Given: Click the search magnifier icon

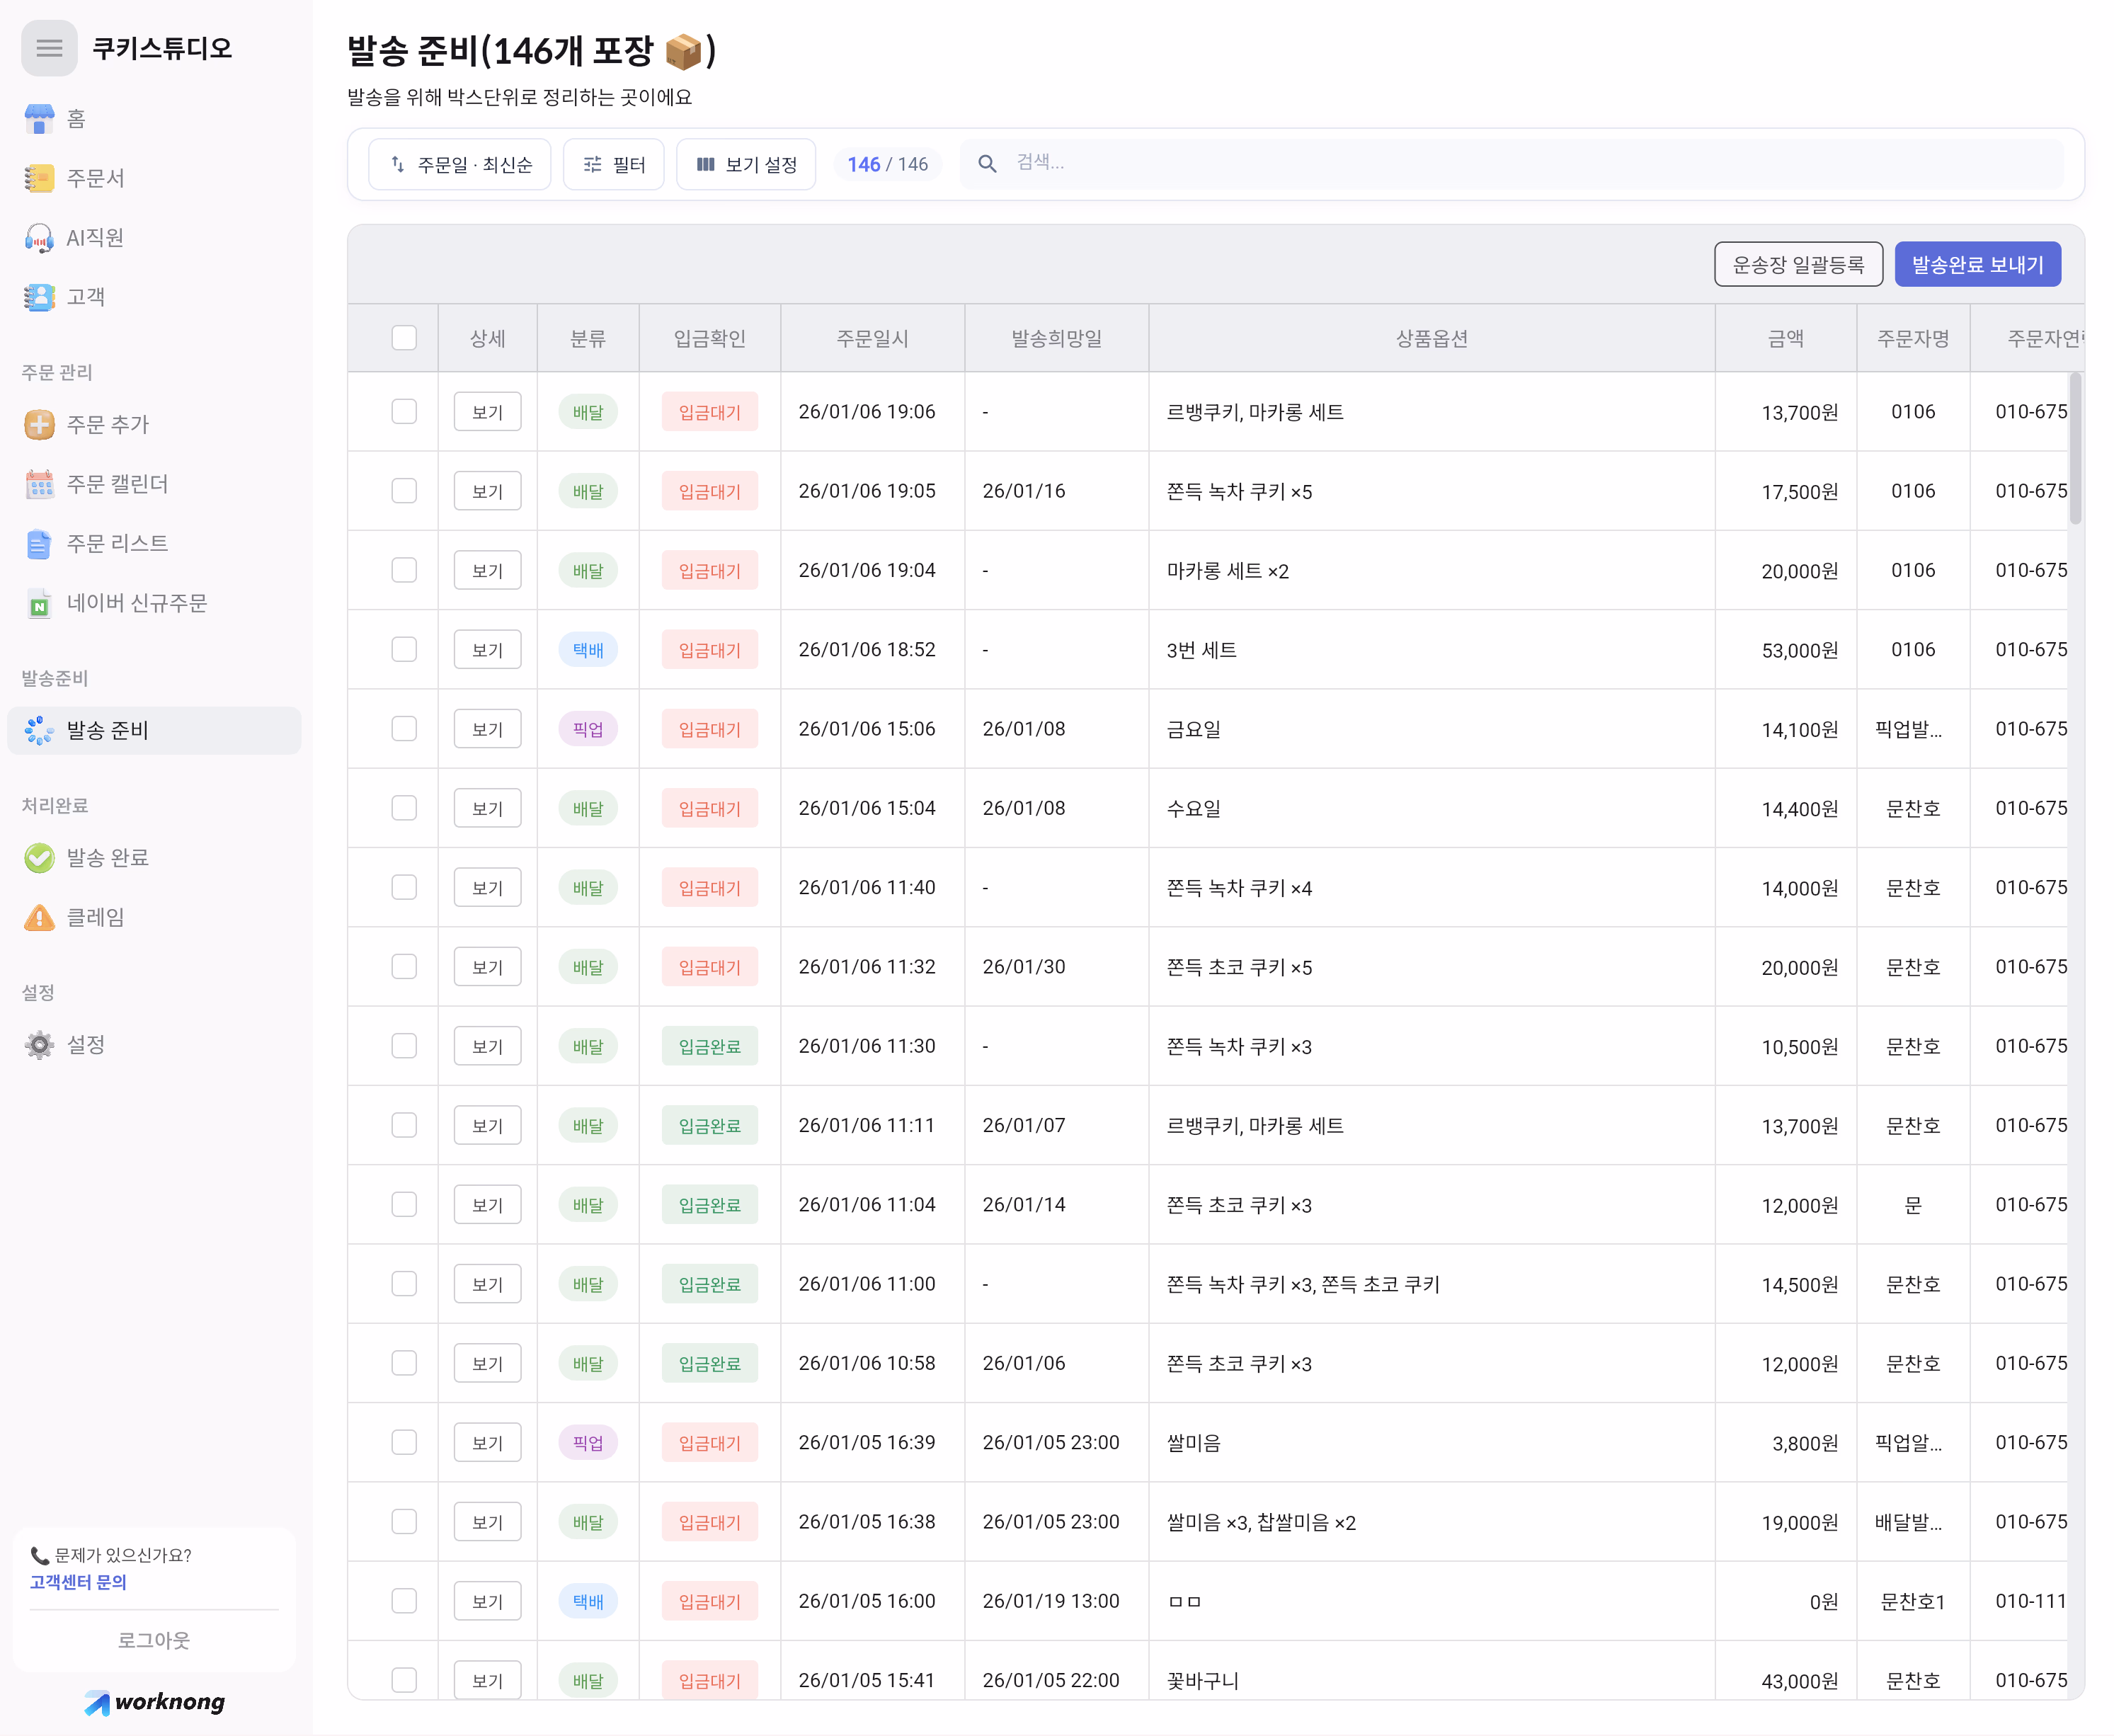Looking at the screenshot, I should [987, 164].
